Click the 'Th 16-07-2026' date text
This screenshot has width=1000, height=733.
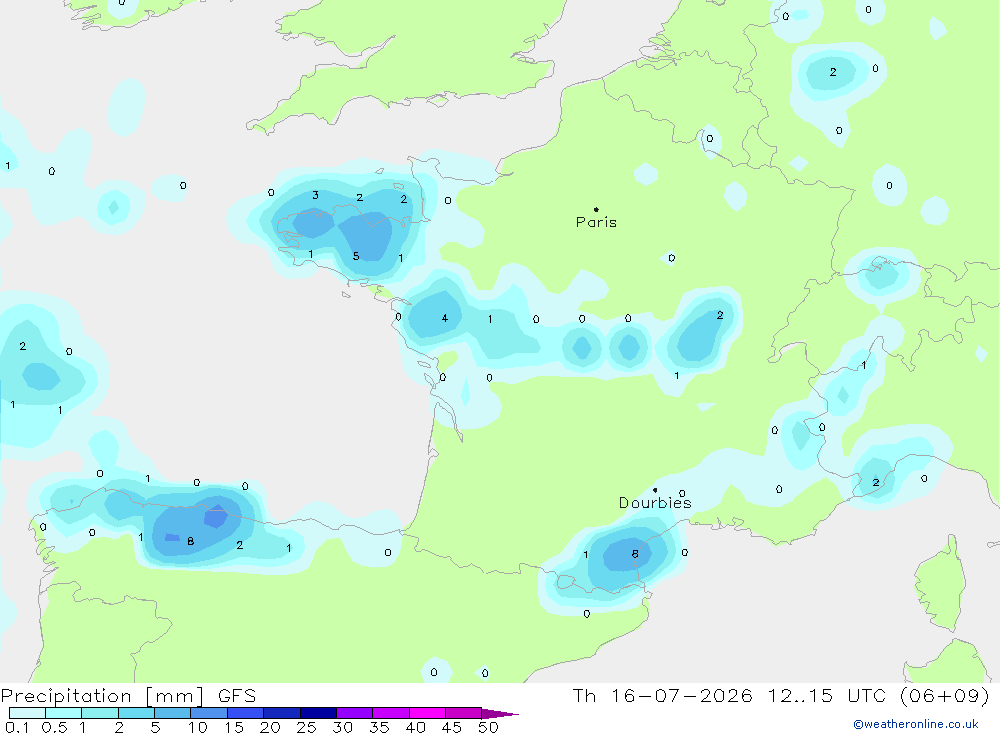662,695
